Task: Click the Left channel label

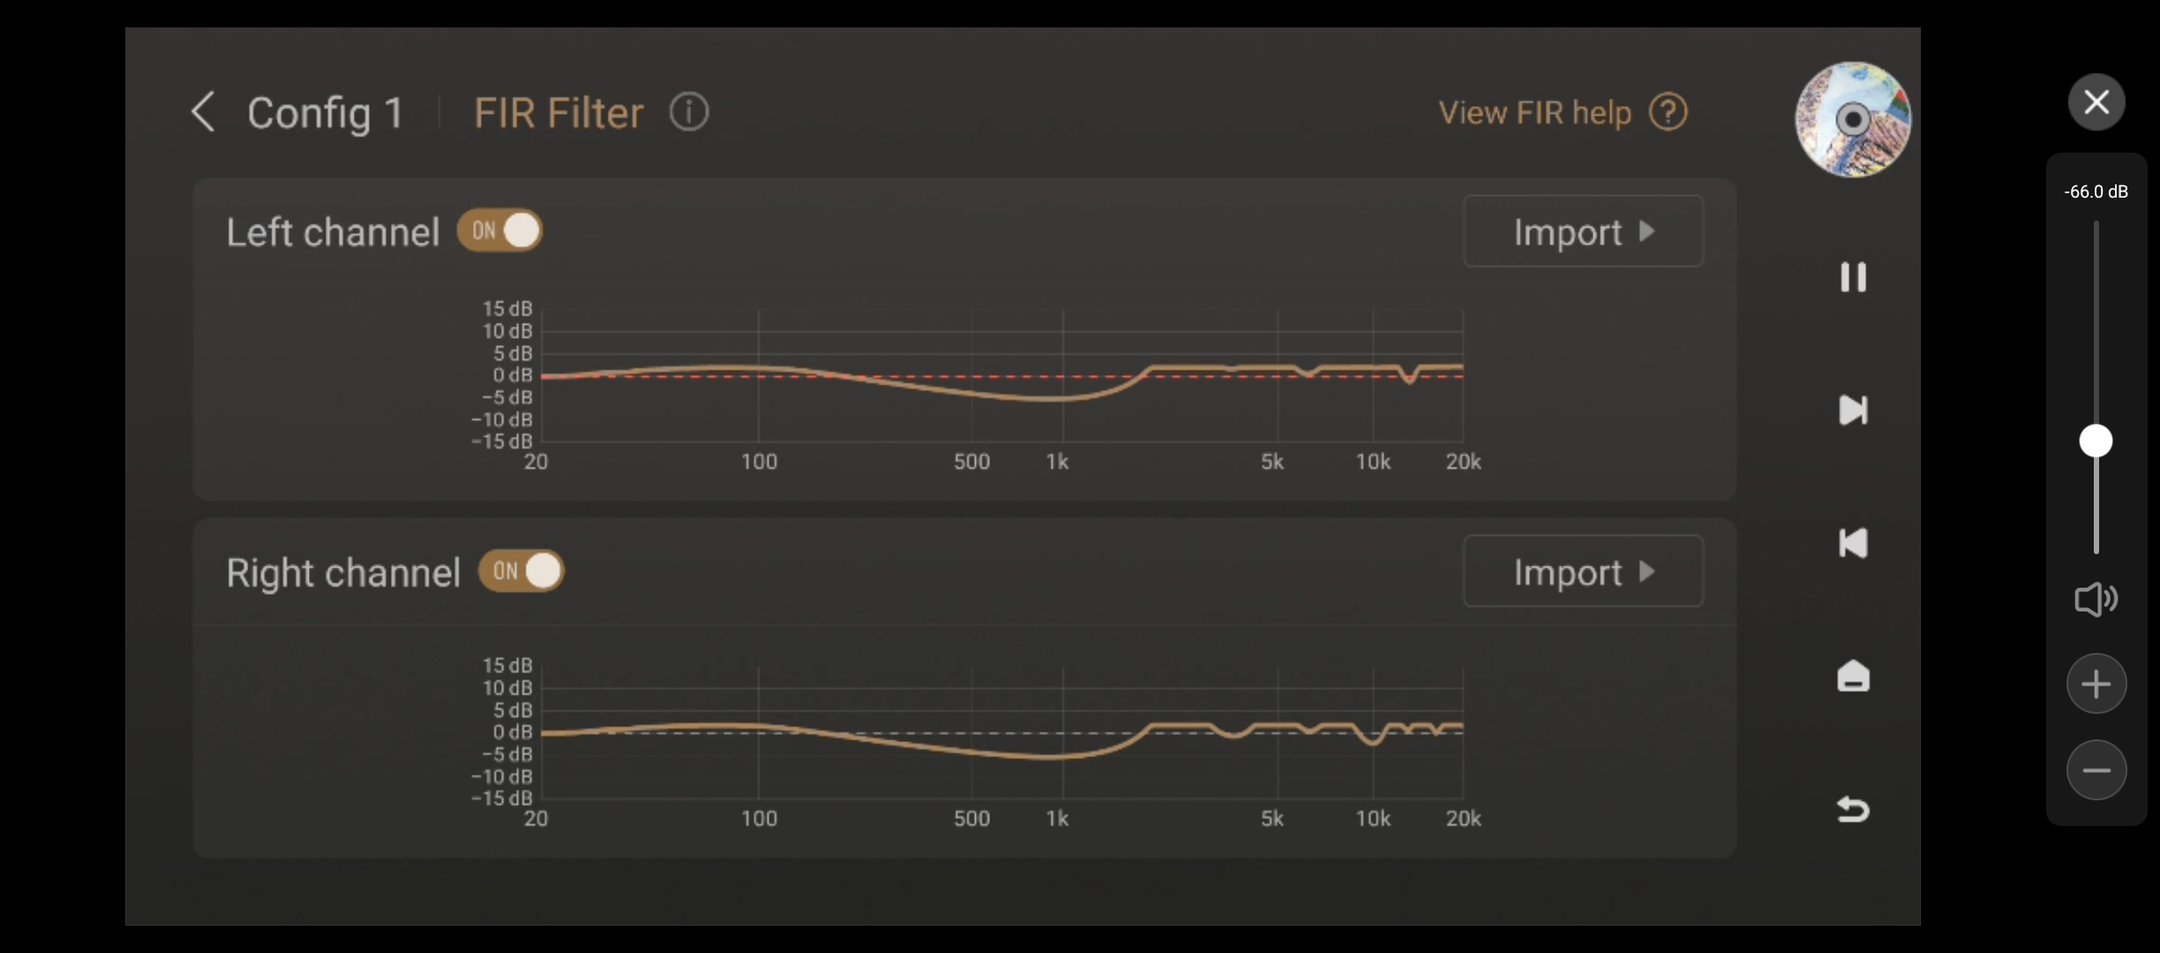Action: pyautogui.click(x=332, y=232)
